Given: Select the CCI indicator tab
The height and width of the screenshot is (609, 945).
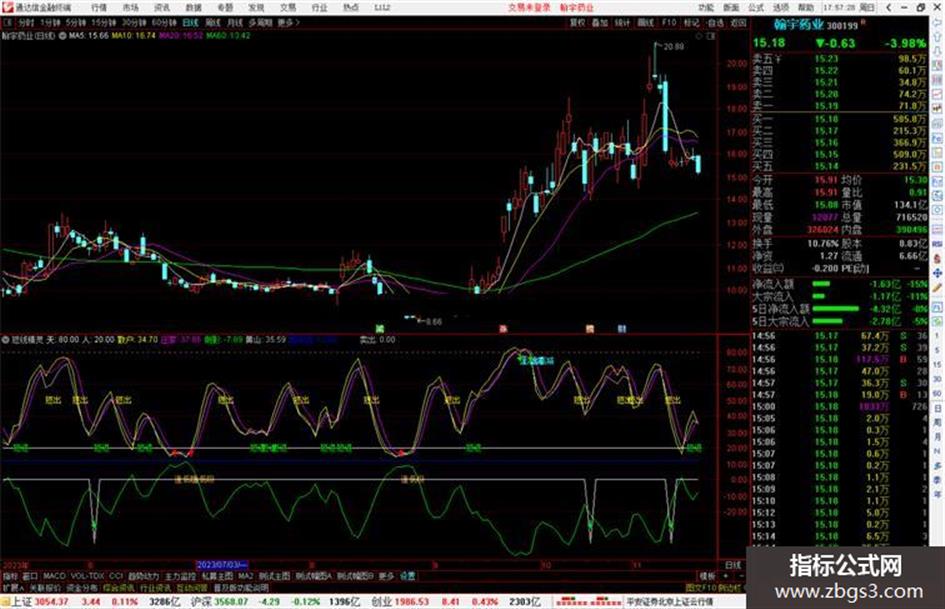Looking at the screenshot, I should [116, 576].
